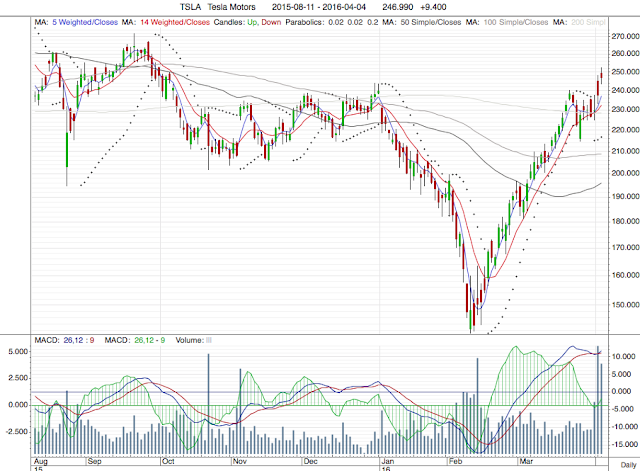Click the -10.000 indicator axis label
The height and width of the screenshot is (471, 640).
[624, 427]
